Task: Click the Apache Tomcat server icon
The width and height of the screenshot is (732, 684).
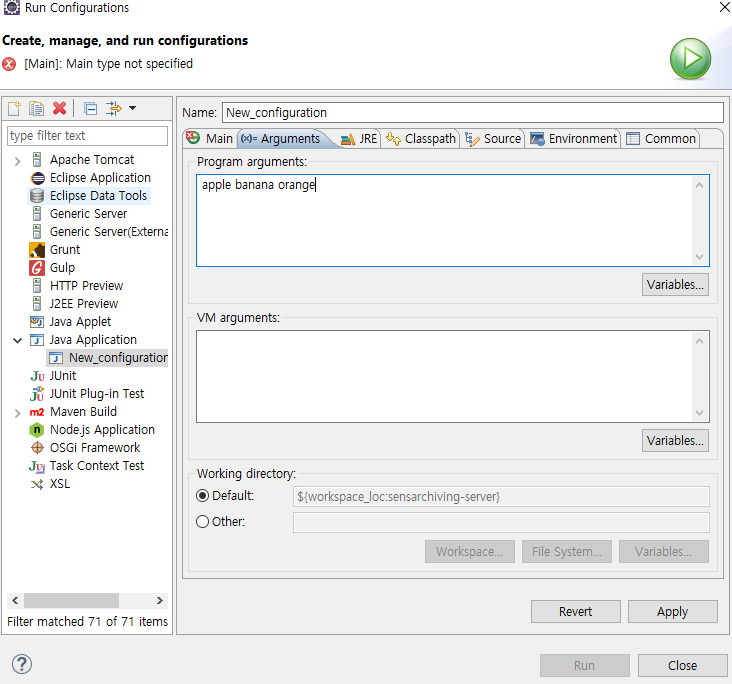Action: [x=37, y=160]
